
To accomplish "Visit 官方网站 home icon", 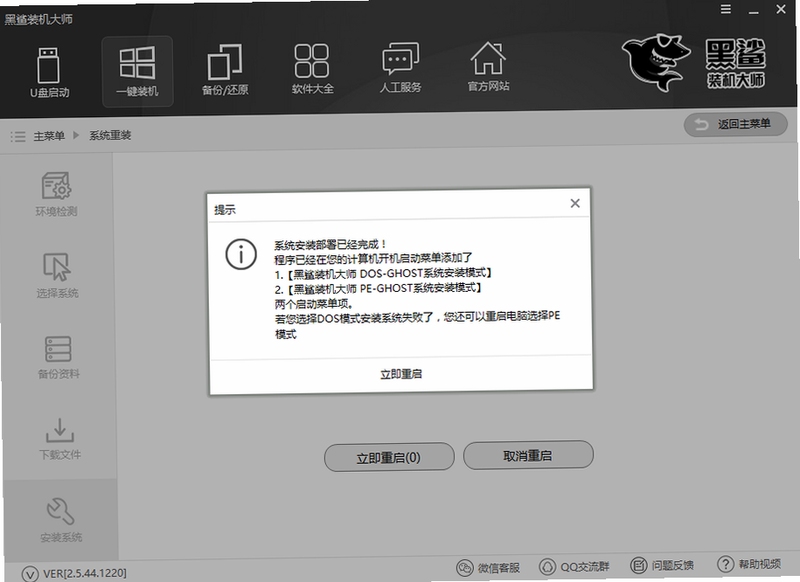I will click(488, 66).
